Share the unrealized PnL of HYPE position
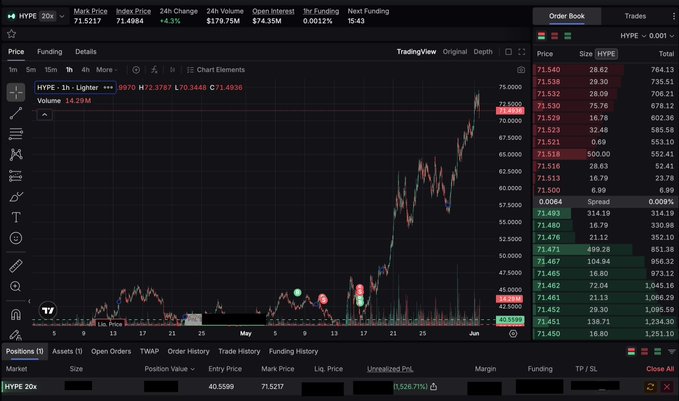Screen dimensions: 679x401 tap(433, 386)
